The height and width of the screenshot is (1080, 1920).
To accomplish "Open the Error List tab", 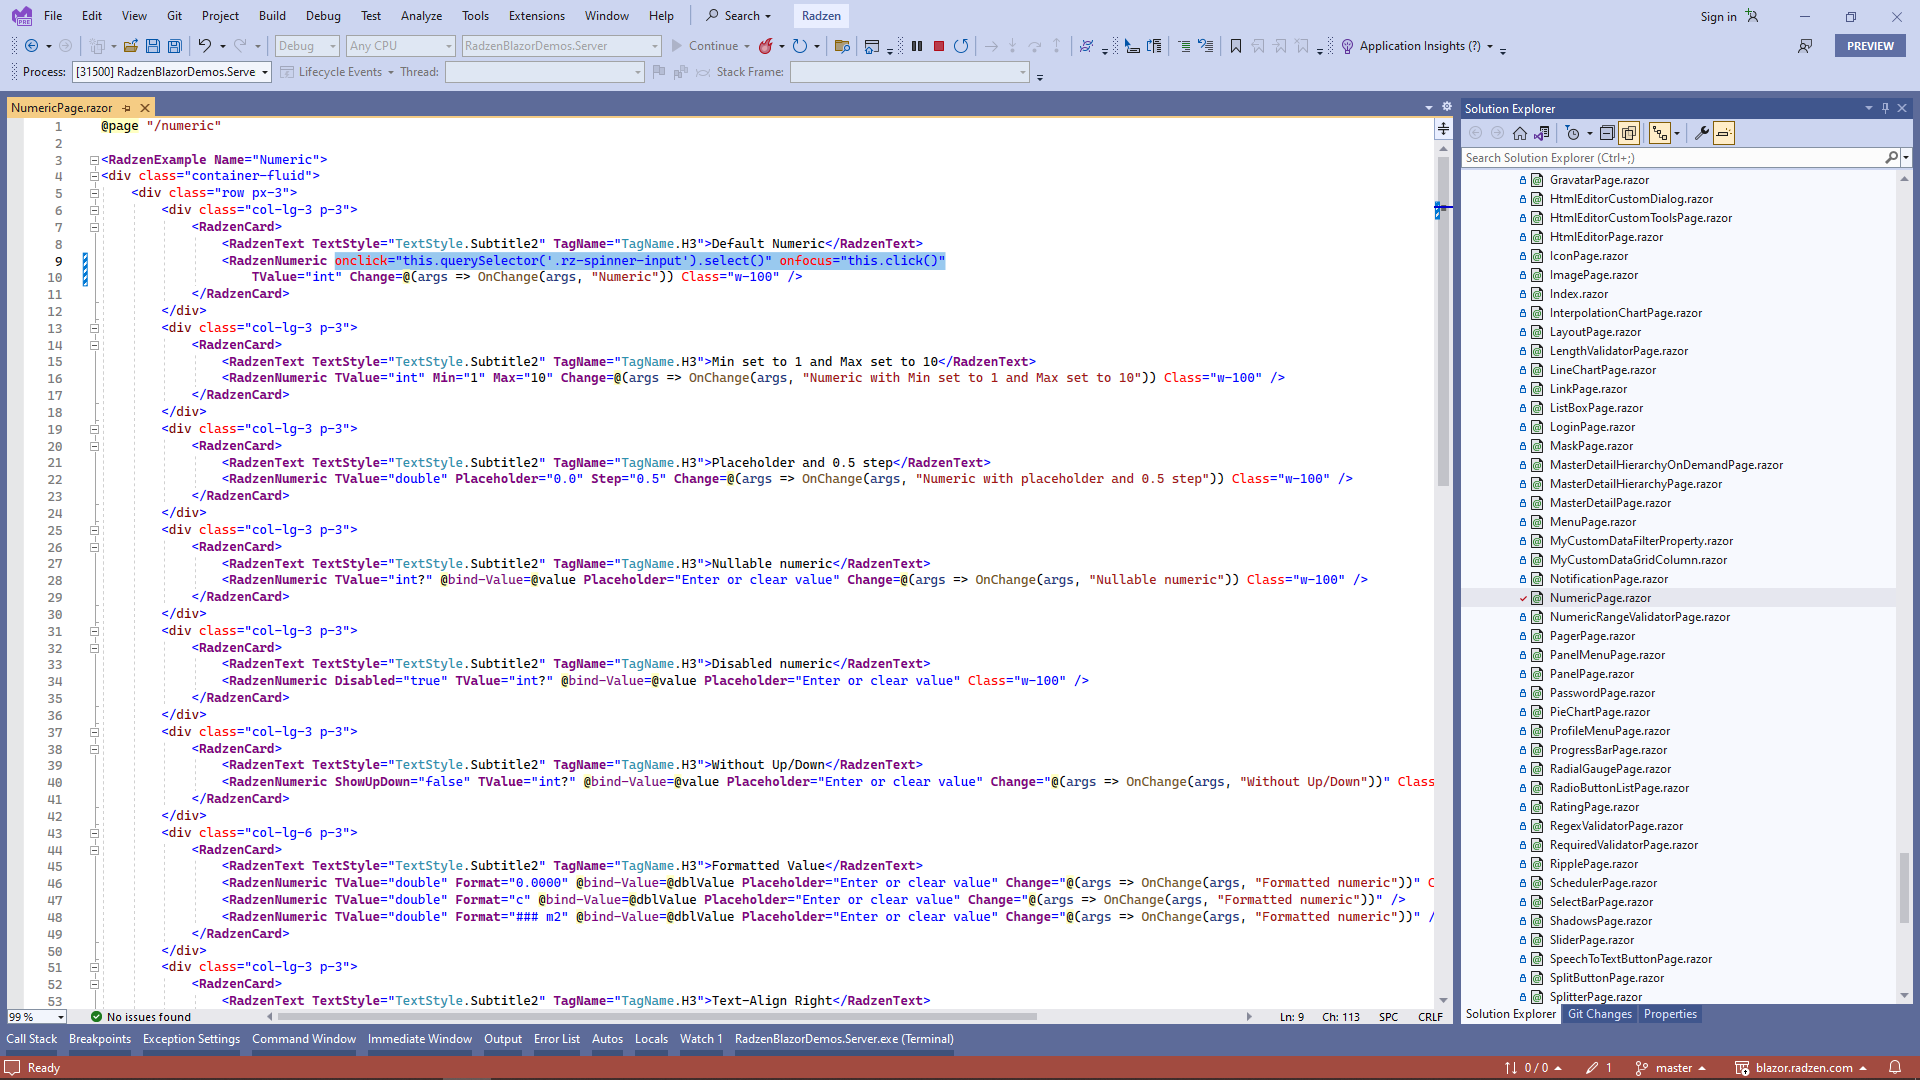I will 557,1039.
